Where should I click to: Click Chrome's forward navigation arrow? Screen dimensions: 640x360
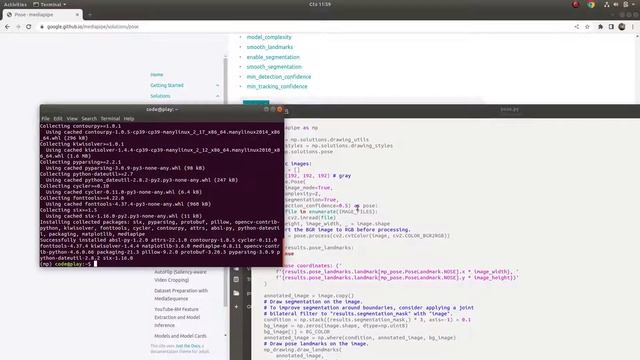coord(18,27)
